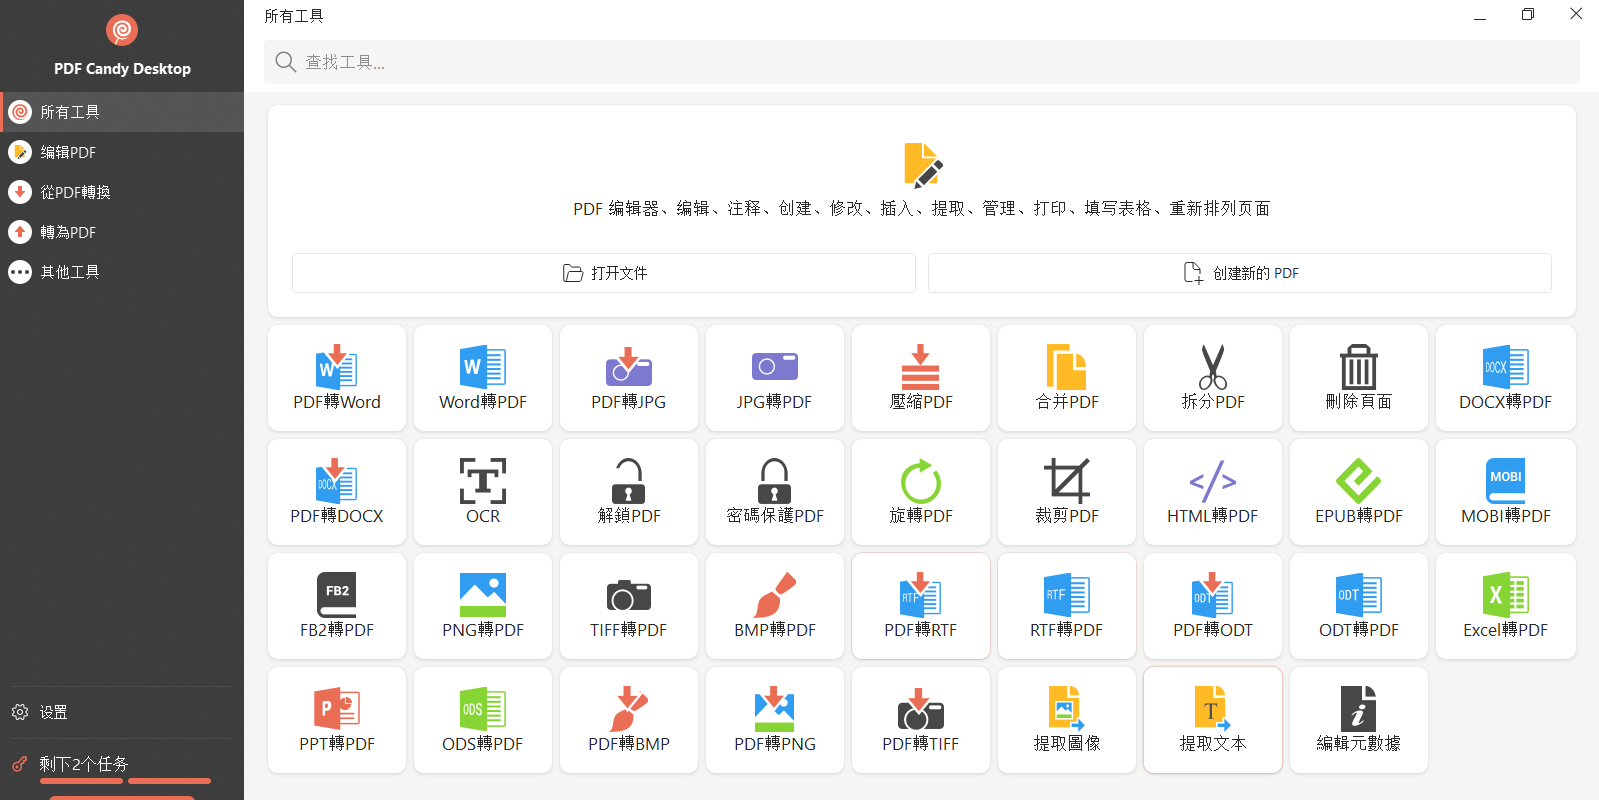Open 设置 settings in the sidebar
This screenshot has height=800, width=1599.
52,712
